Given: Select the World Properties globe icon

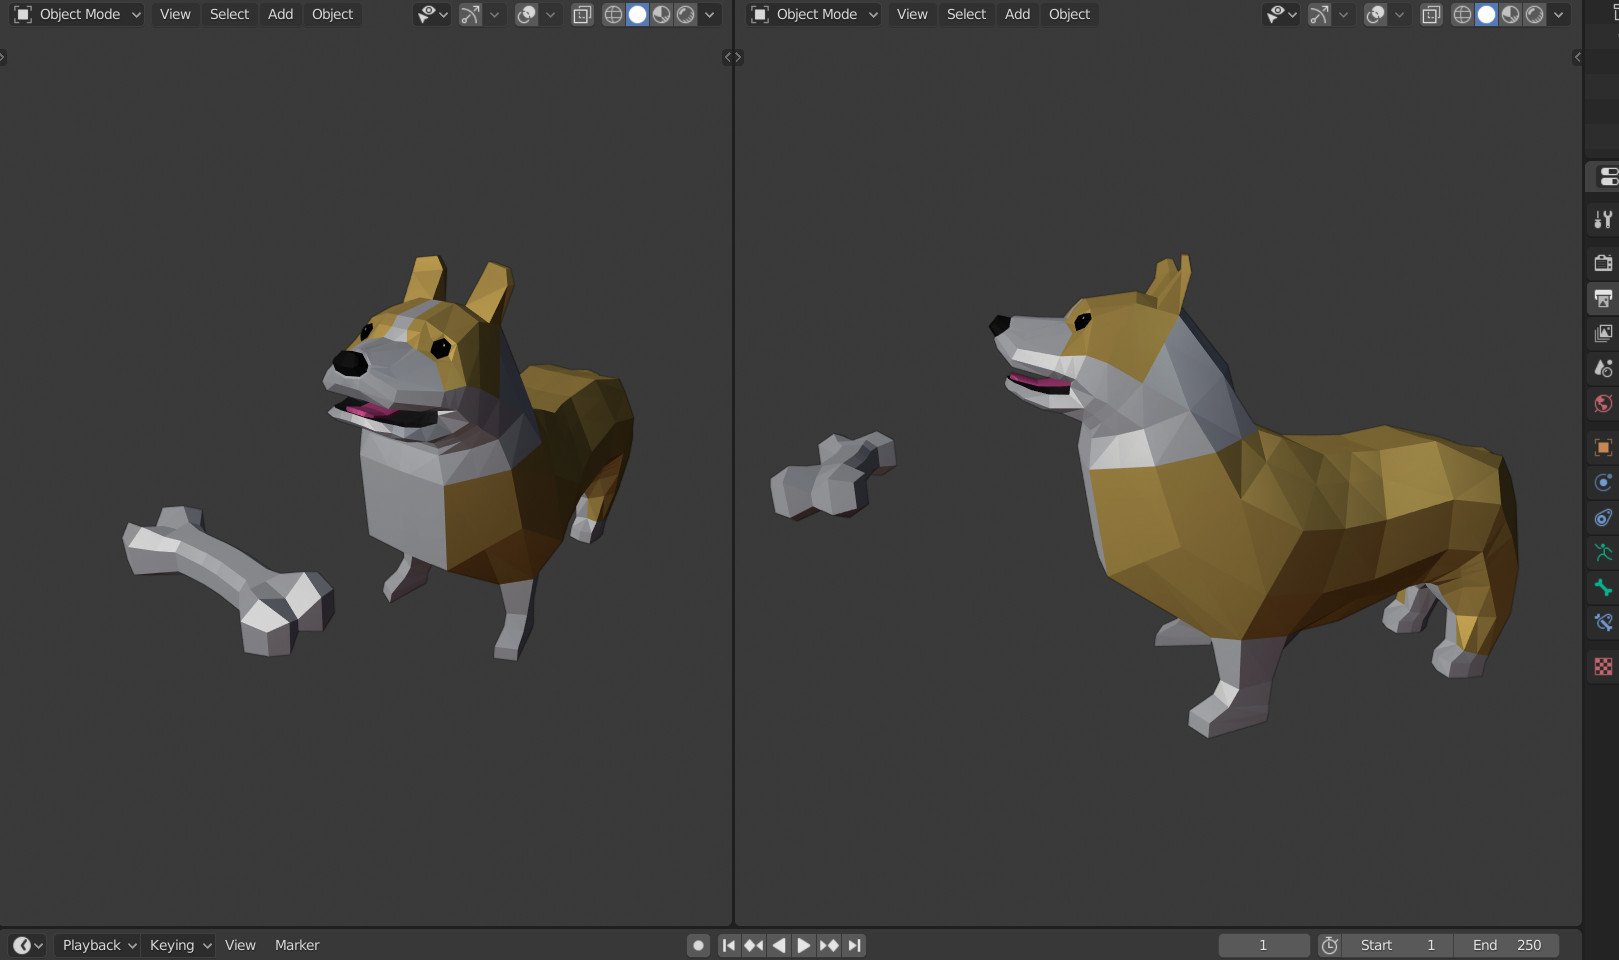Looking at the screenshot, I should 1602,404.
